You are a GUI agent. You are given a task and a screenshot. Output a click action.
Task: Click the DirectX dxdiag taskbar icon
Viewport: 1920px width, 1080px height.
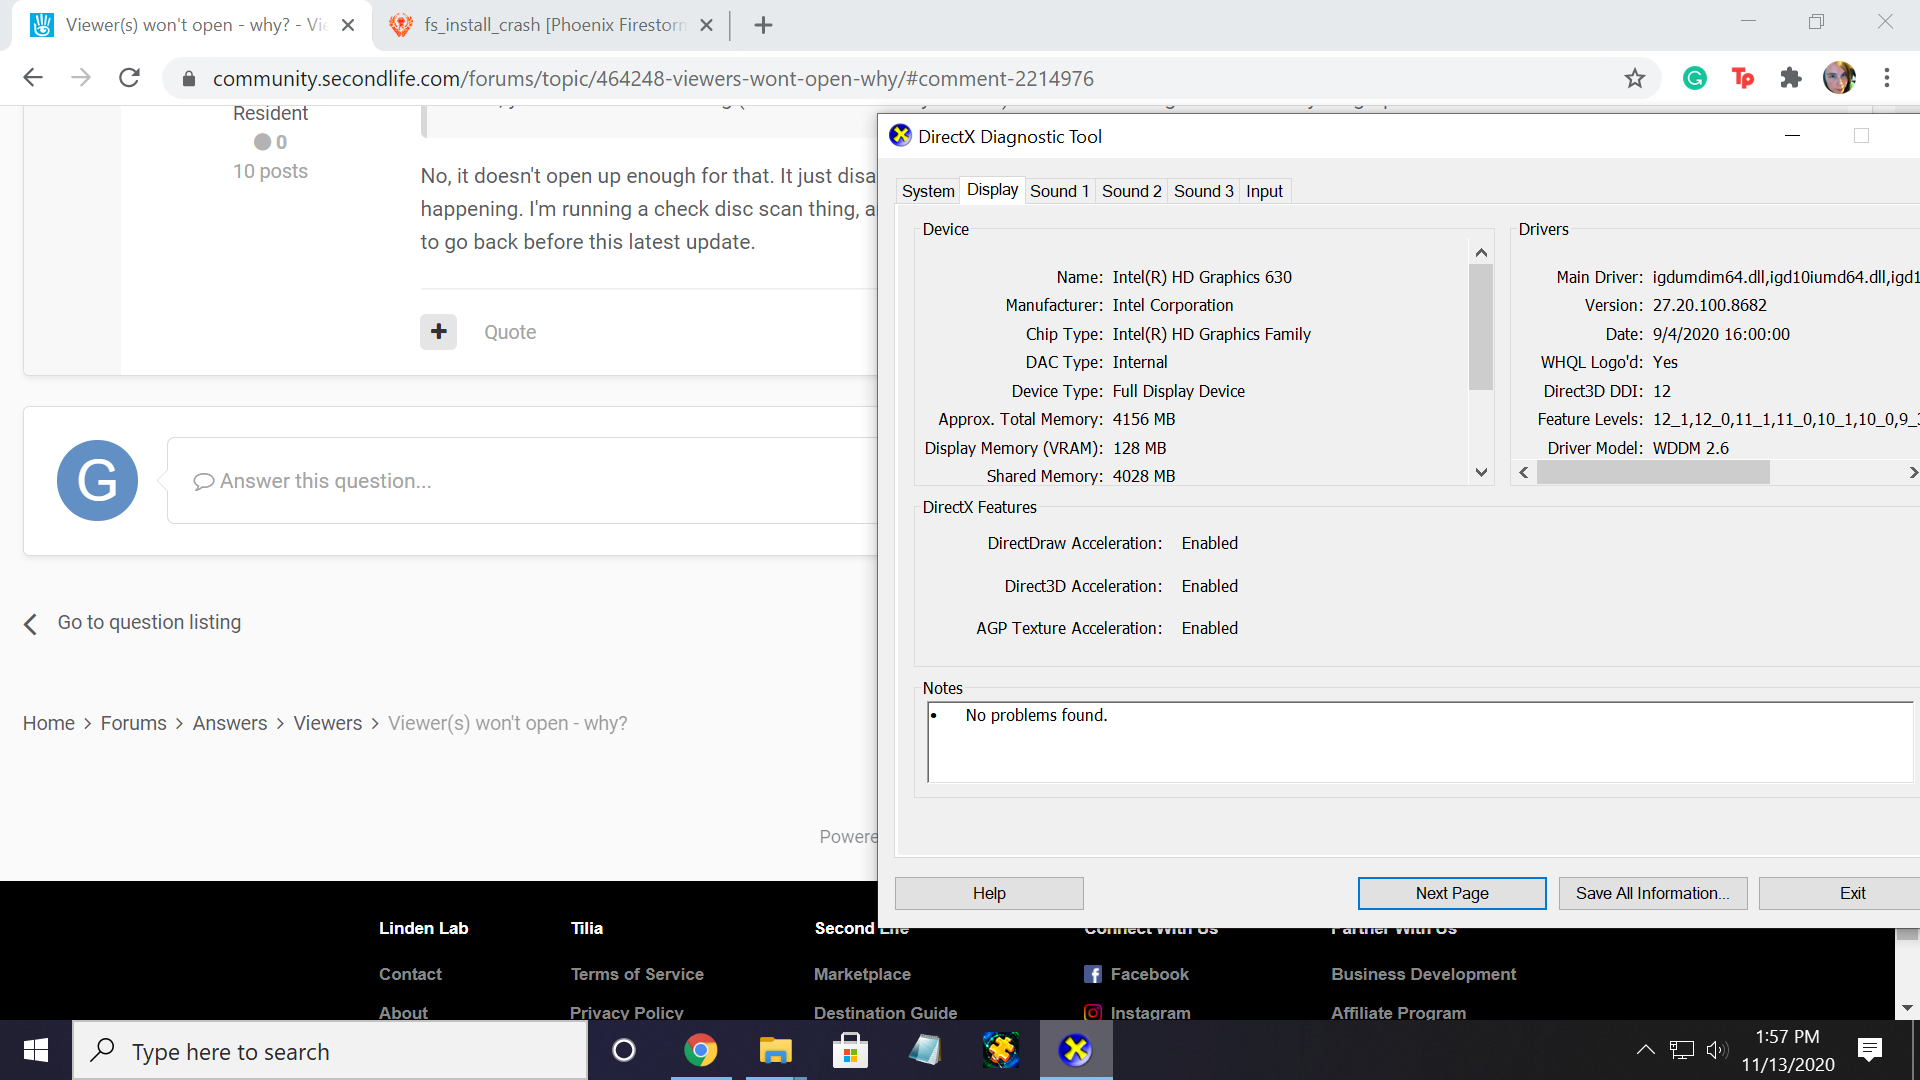(1076, 1050)
